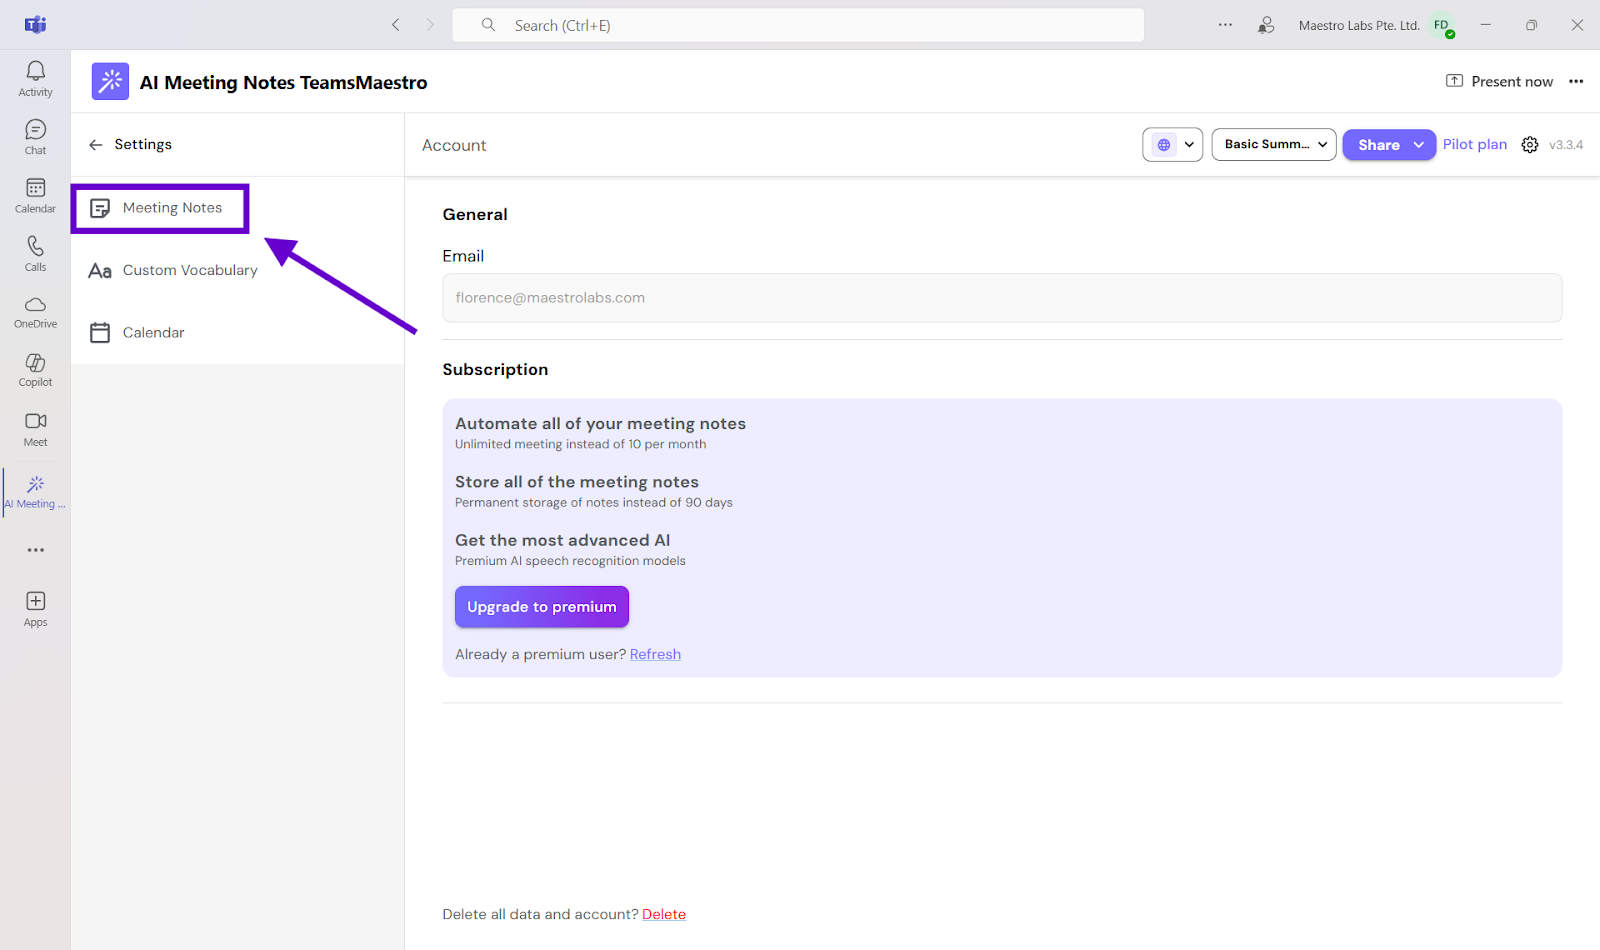This screenshot has width=1600, height=950.
Task: Click the Custom Vocabulary Aa icon
Action: click(100, 271)
